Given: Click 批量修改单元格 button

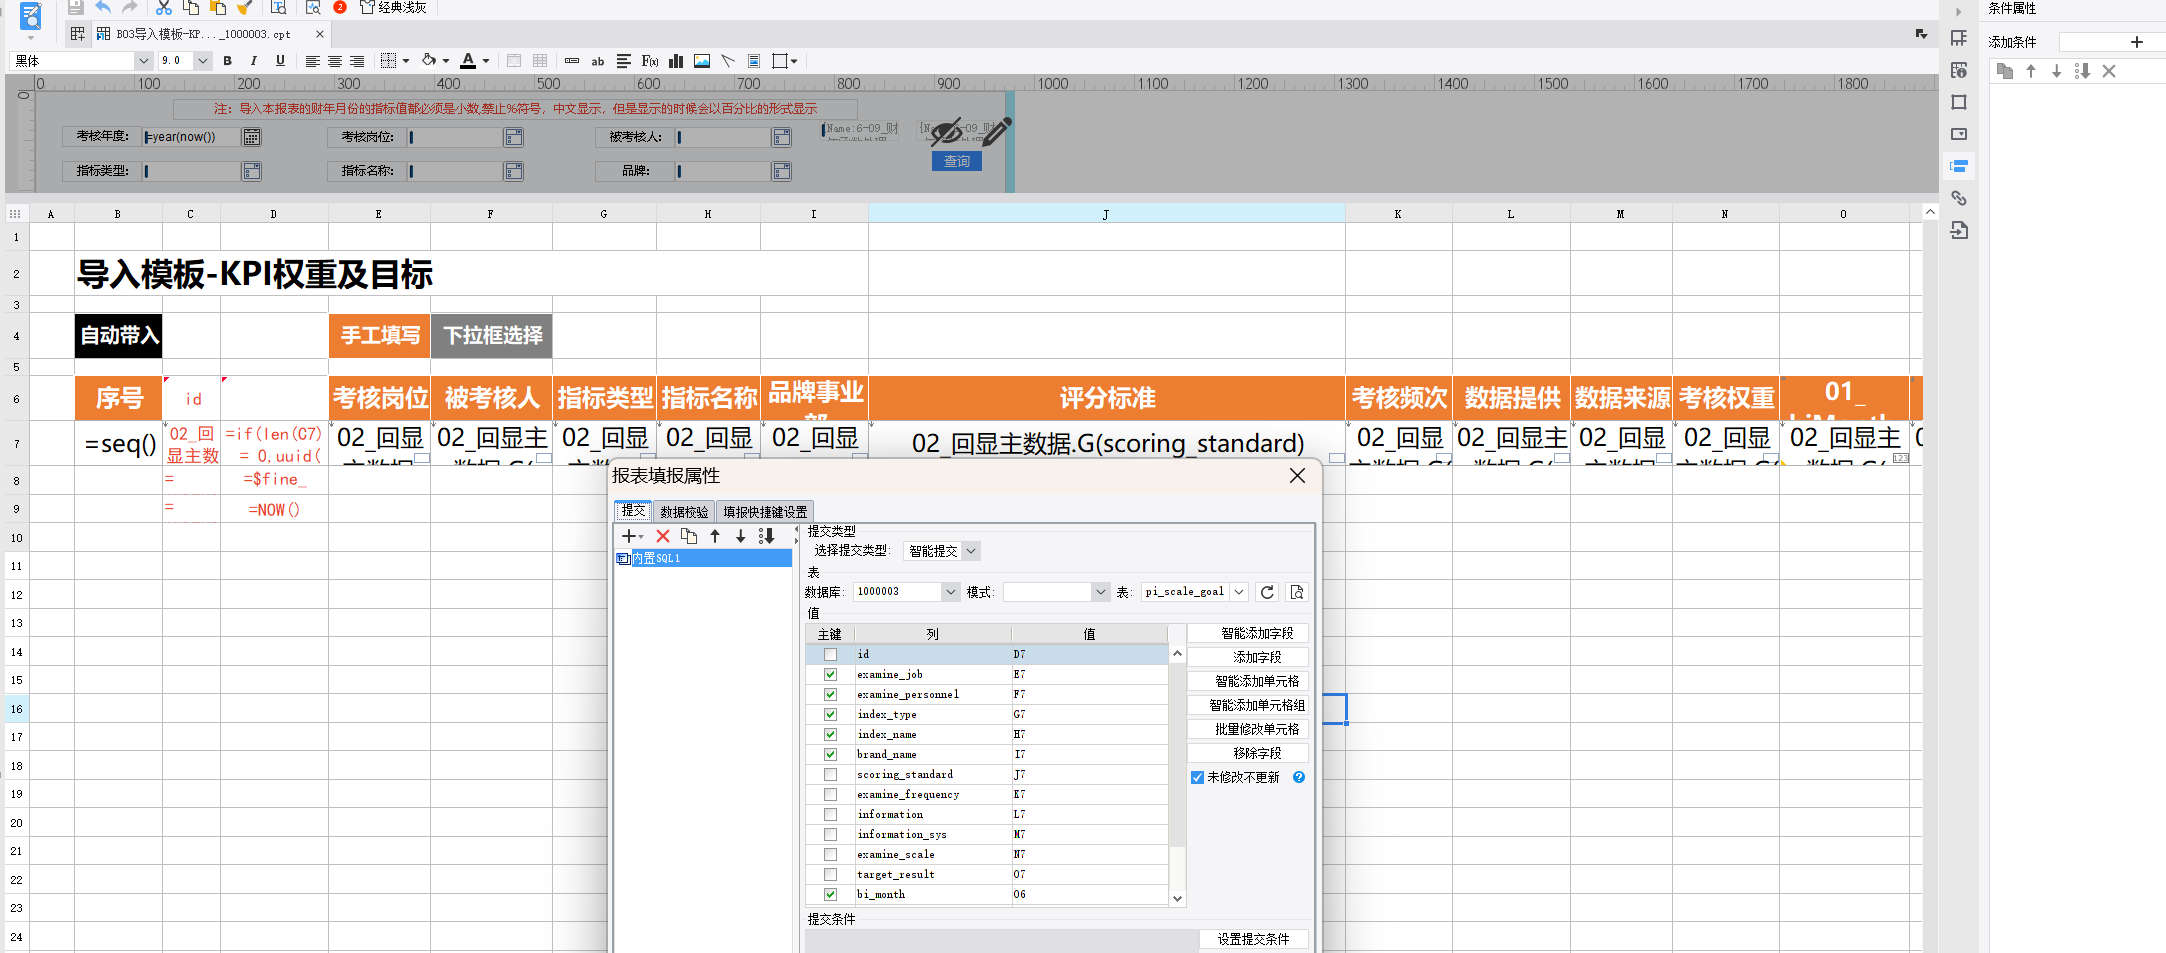Looking at the screenshot, I should (1248, 729).
